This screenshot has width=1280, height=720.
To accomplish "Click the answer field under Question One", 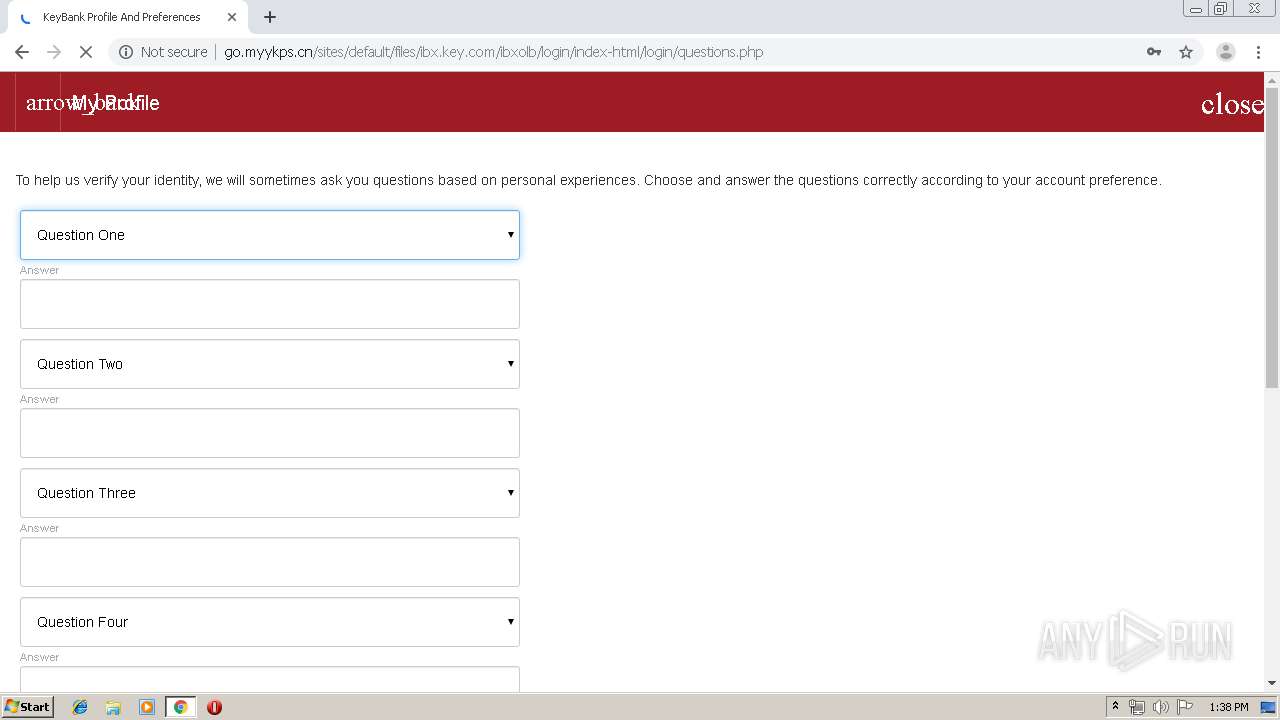I will [x=270, y=304].
